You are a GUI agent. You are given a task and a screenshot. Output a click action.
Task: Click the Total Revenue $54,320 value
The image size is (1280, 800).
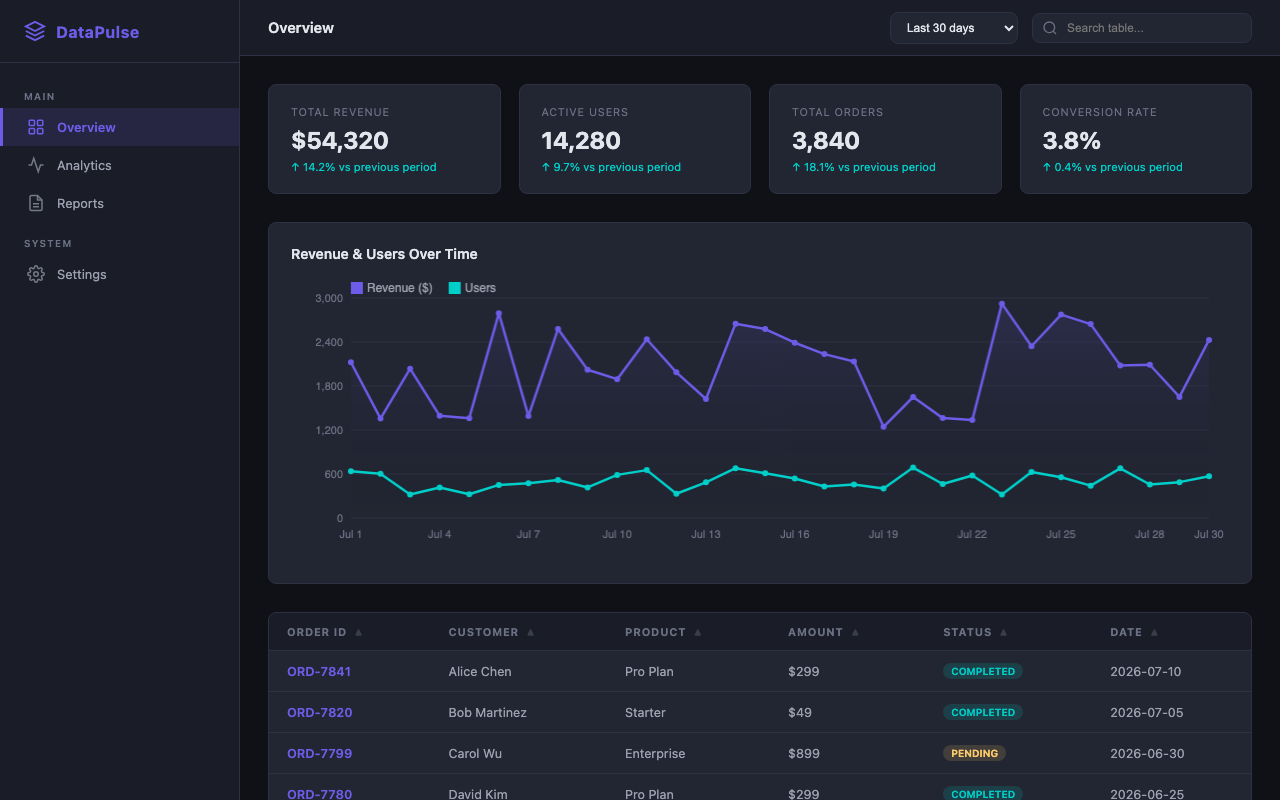[340, 141]
